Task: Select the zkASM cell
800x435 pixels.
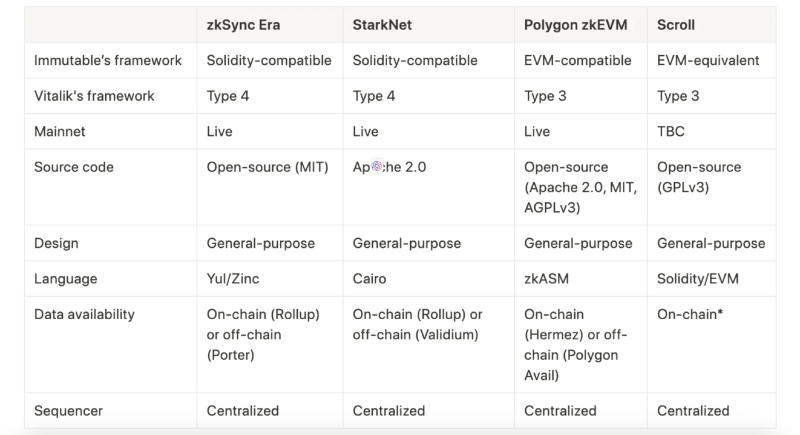Action: click(549, 279)
